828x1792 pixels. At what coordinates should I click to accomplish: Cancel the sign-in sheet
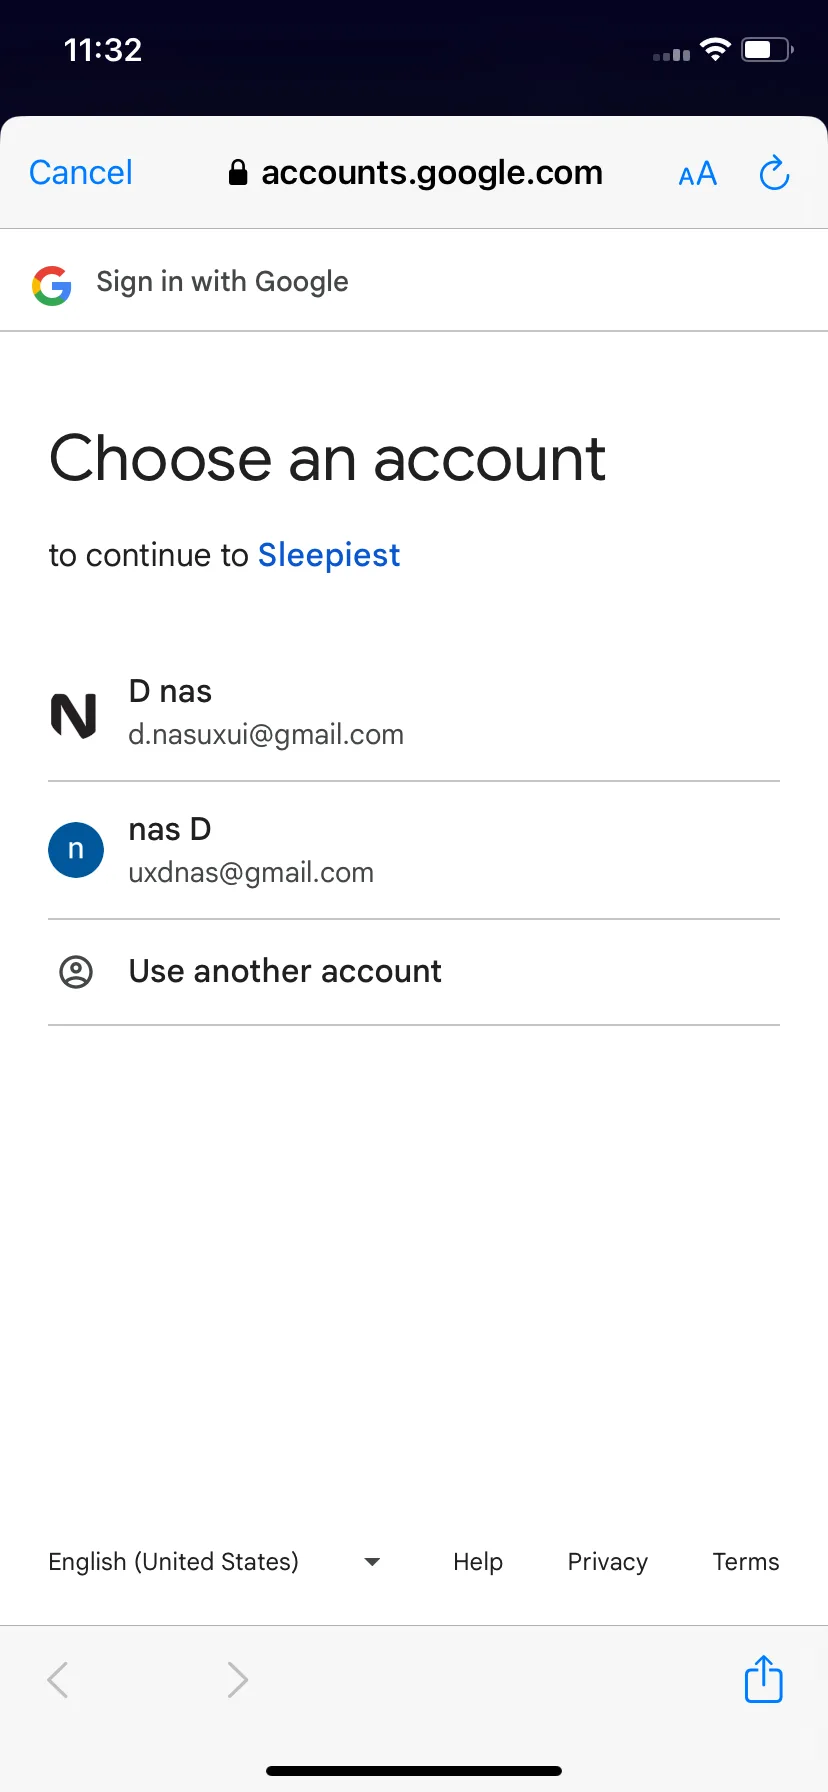click(81, 173)
